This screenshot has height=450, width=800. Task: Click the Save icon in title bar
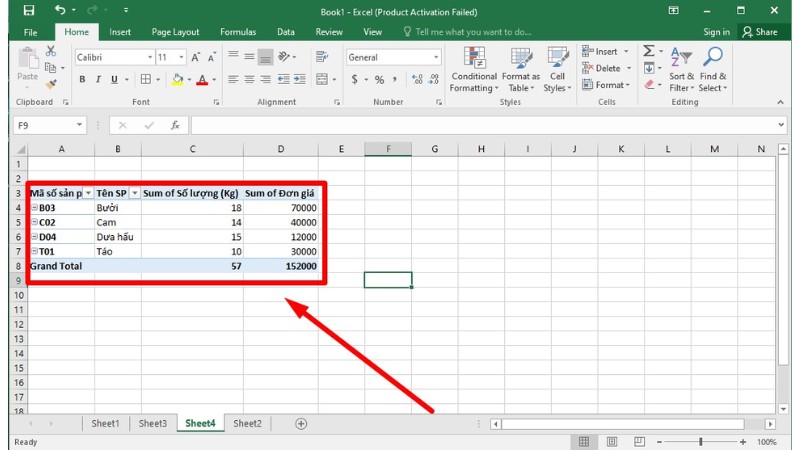27,10
